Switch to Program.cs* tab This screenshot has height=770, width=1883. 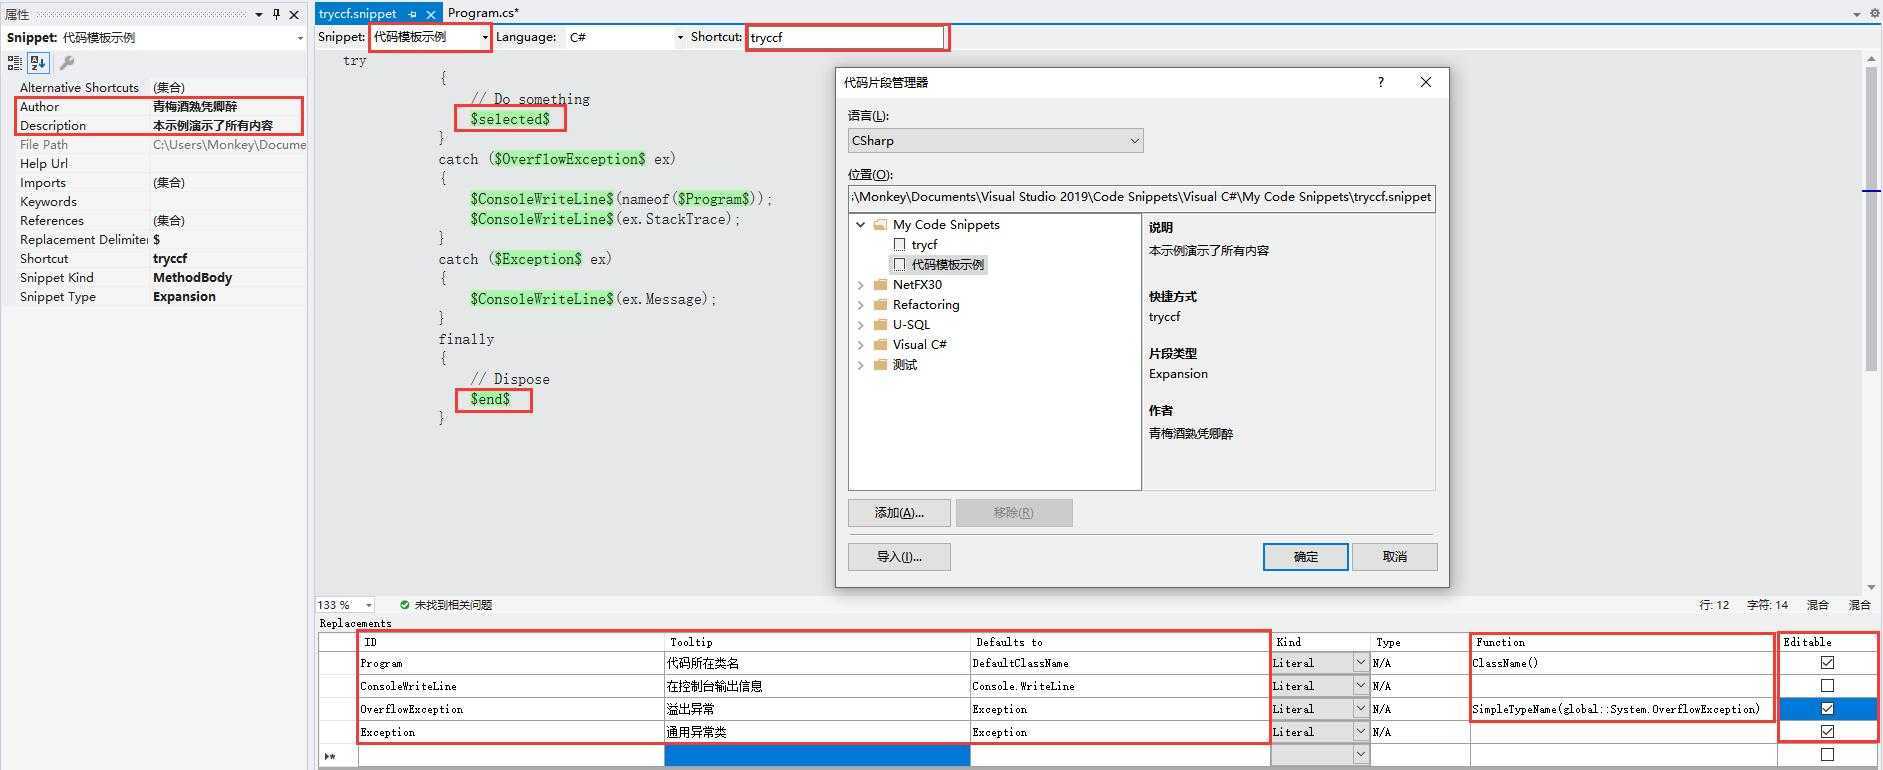[x=483, y=13]
